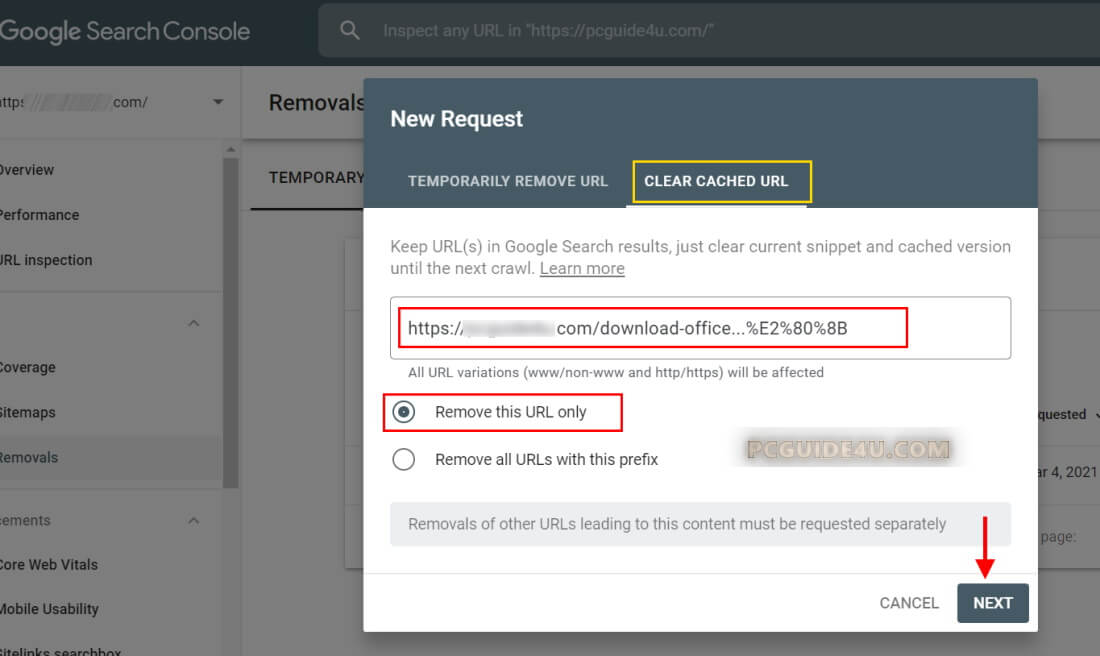Switch to Temporarily Remove URL tab
1100x656 pixels.
point(507,181)
